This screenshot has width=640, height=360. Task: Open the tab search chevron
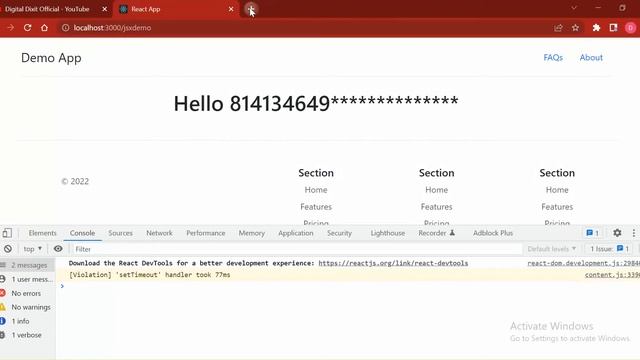click(574, 8)
